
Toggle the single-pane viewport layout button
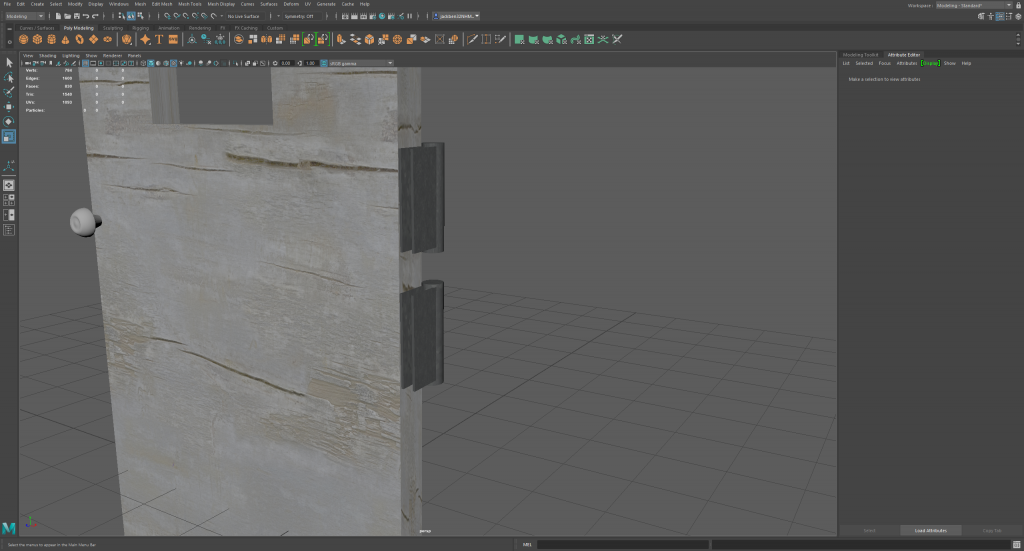[x=9, y=184]
